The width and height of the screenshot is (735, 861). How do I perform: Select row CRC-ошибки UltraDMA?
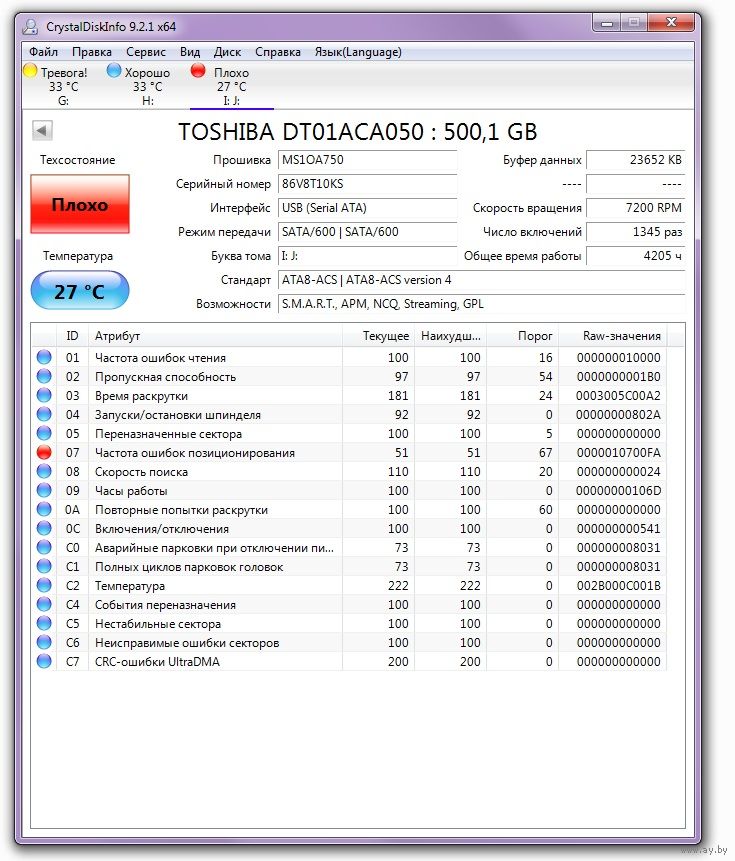click(x=349, y=661)
